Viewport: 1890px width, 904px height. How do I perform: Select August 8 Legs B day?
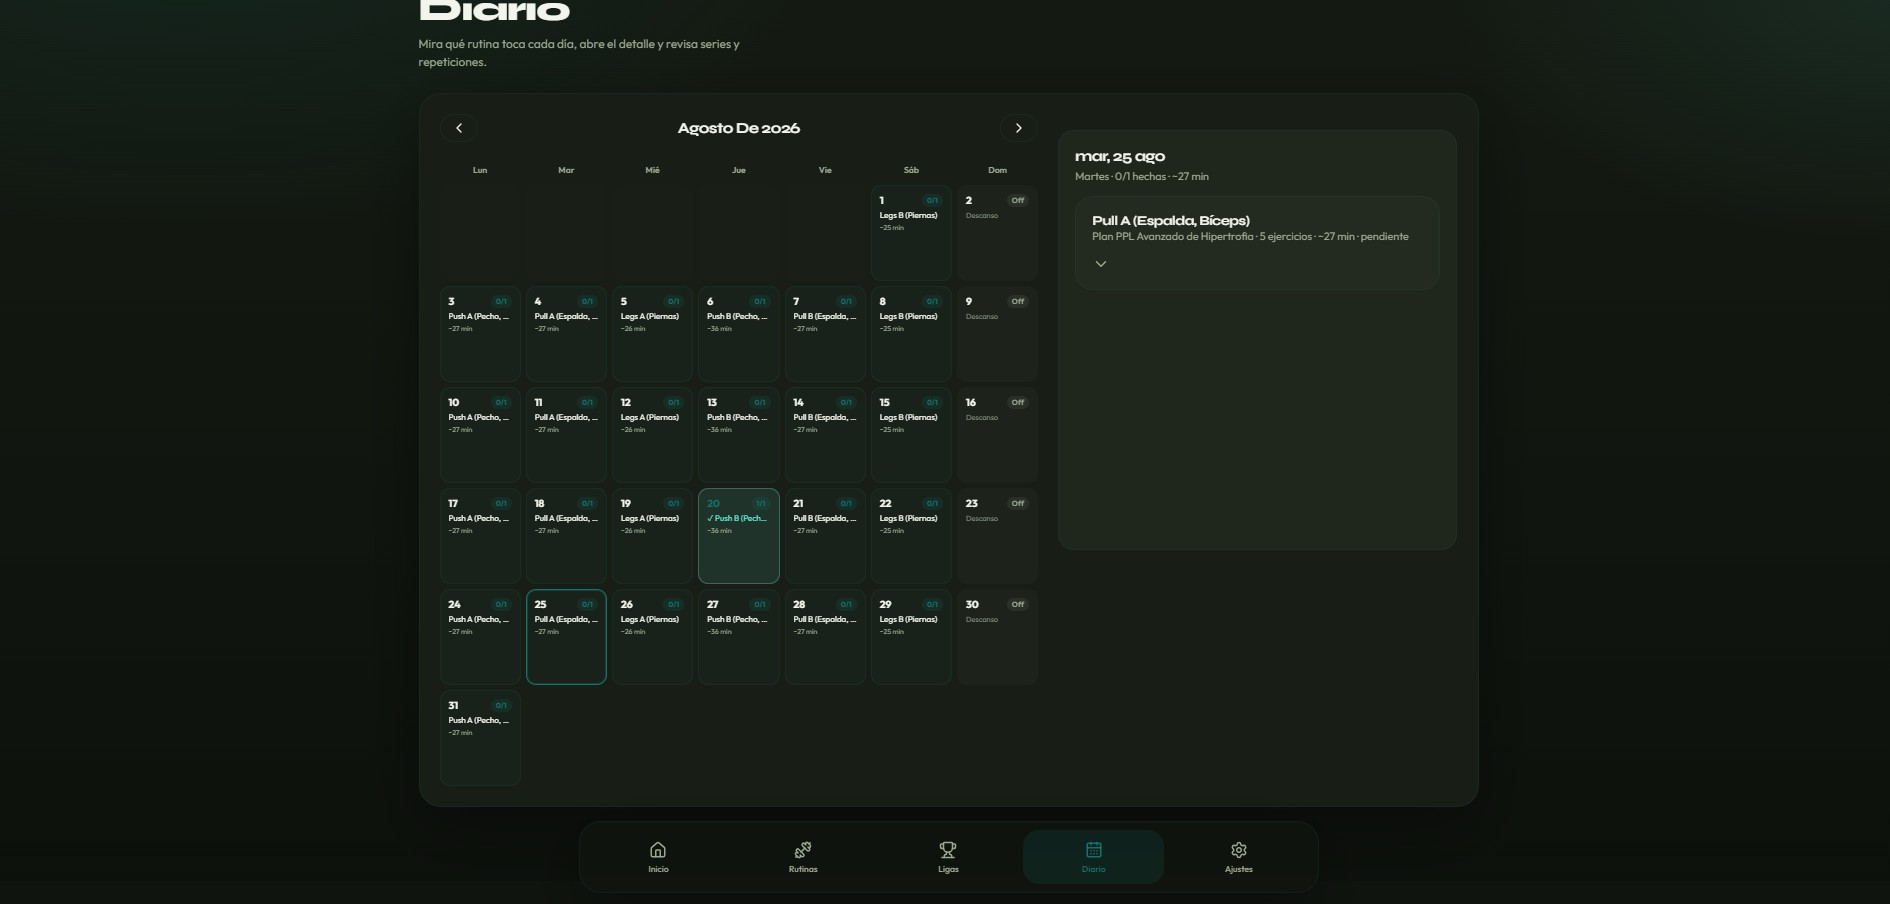(x=911, y=334)
